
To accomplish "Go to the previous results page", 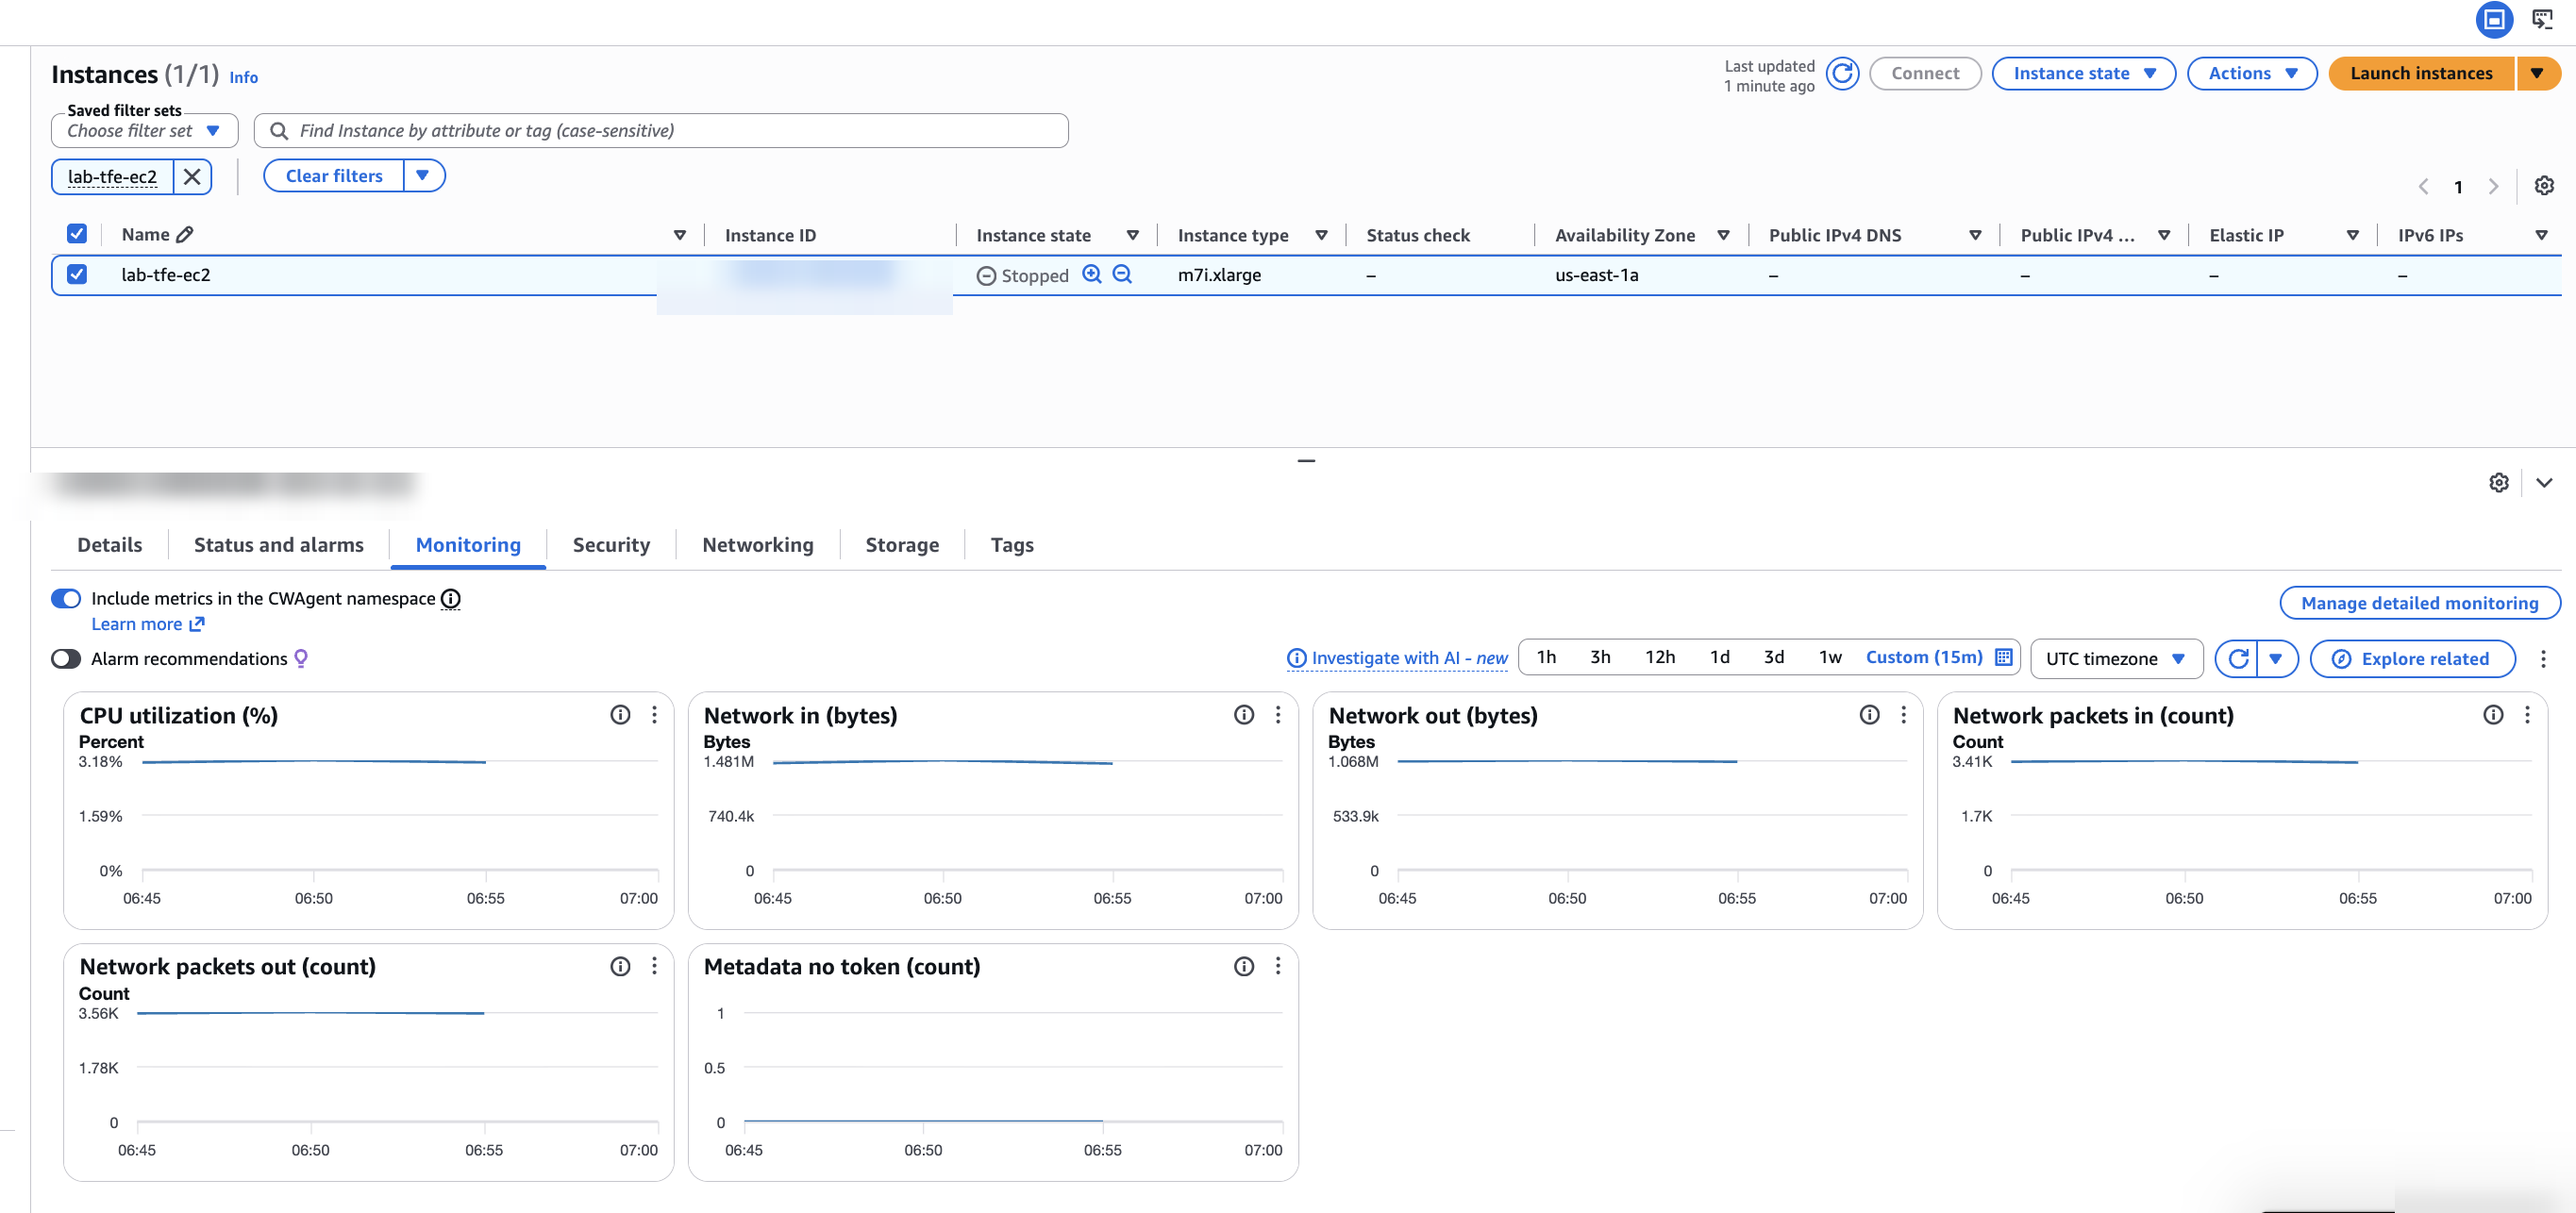I will click(2423, 187).
